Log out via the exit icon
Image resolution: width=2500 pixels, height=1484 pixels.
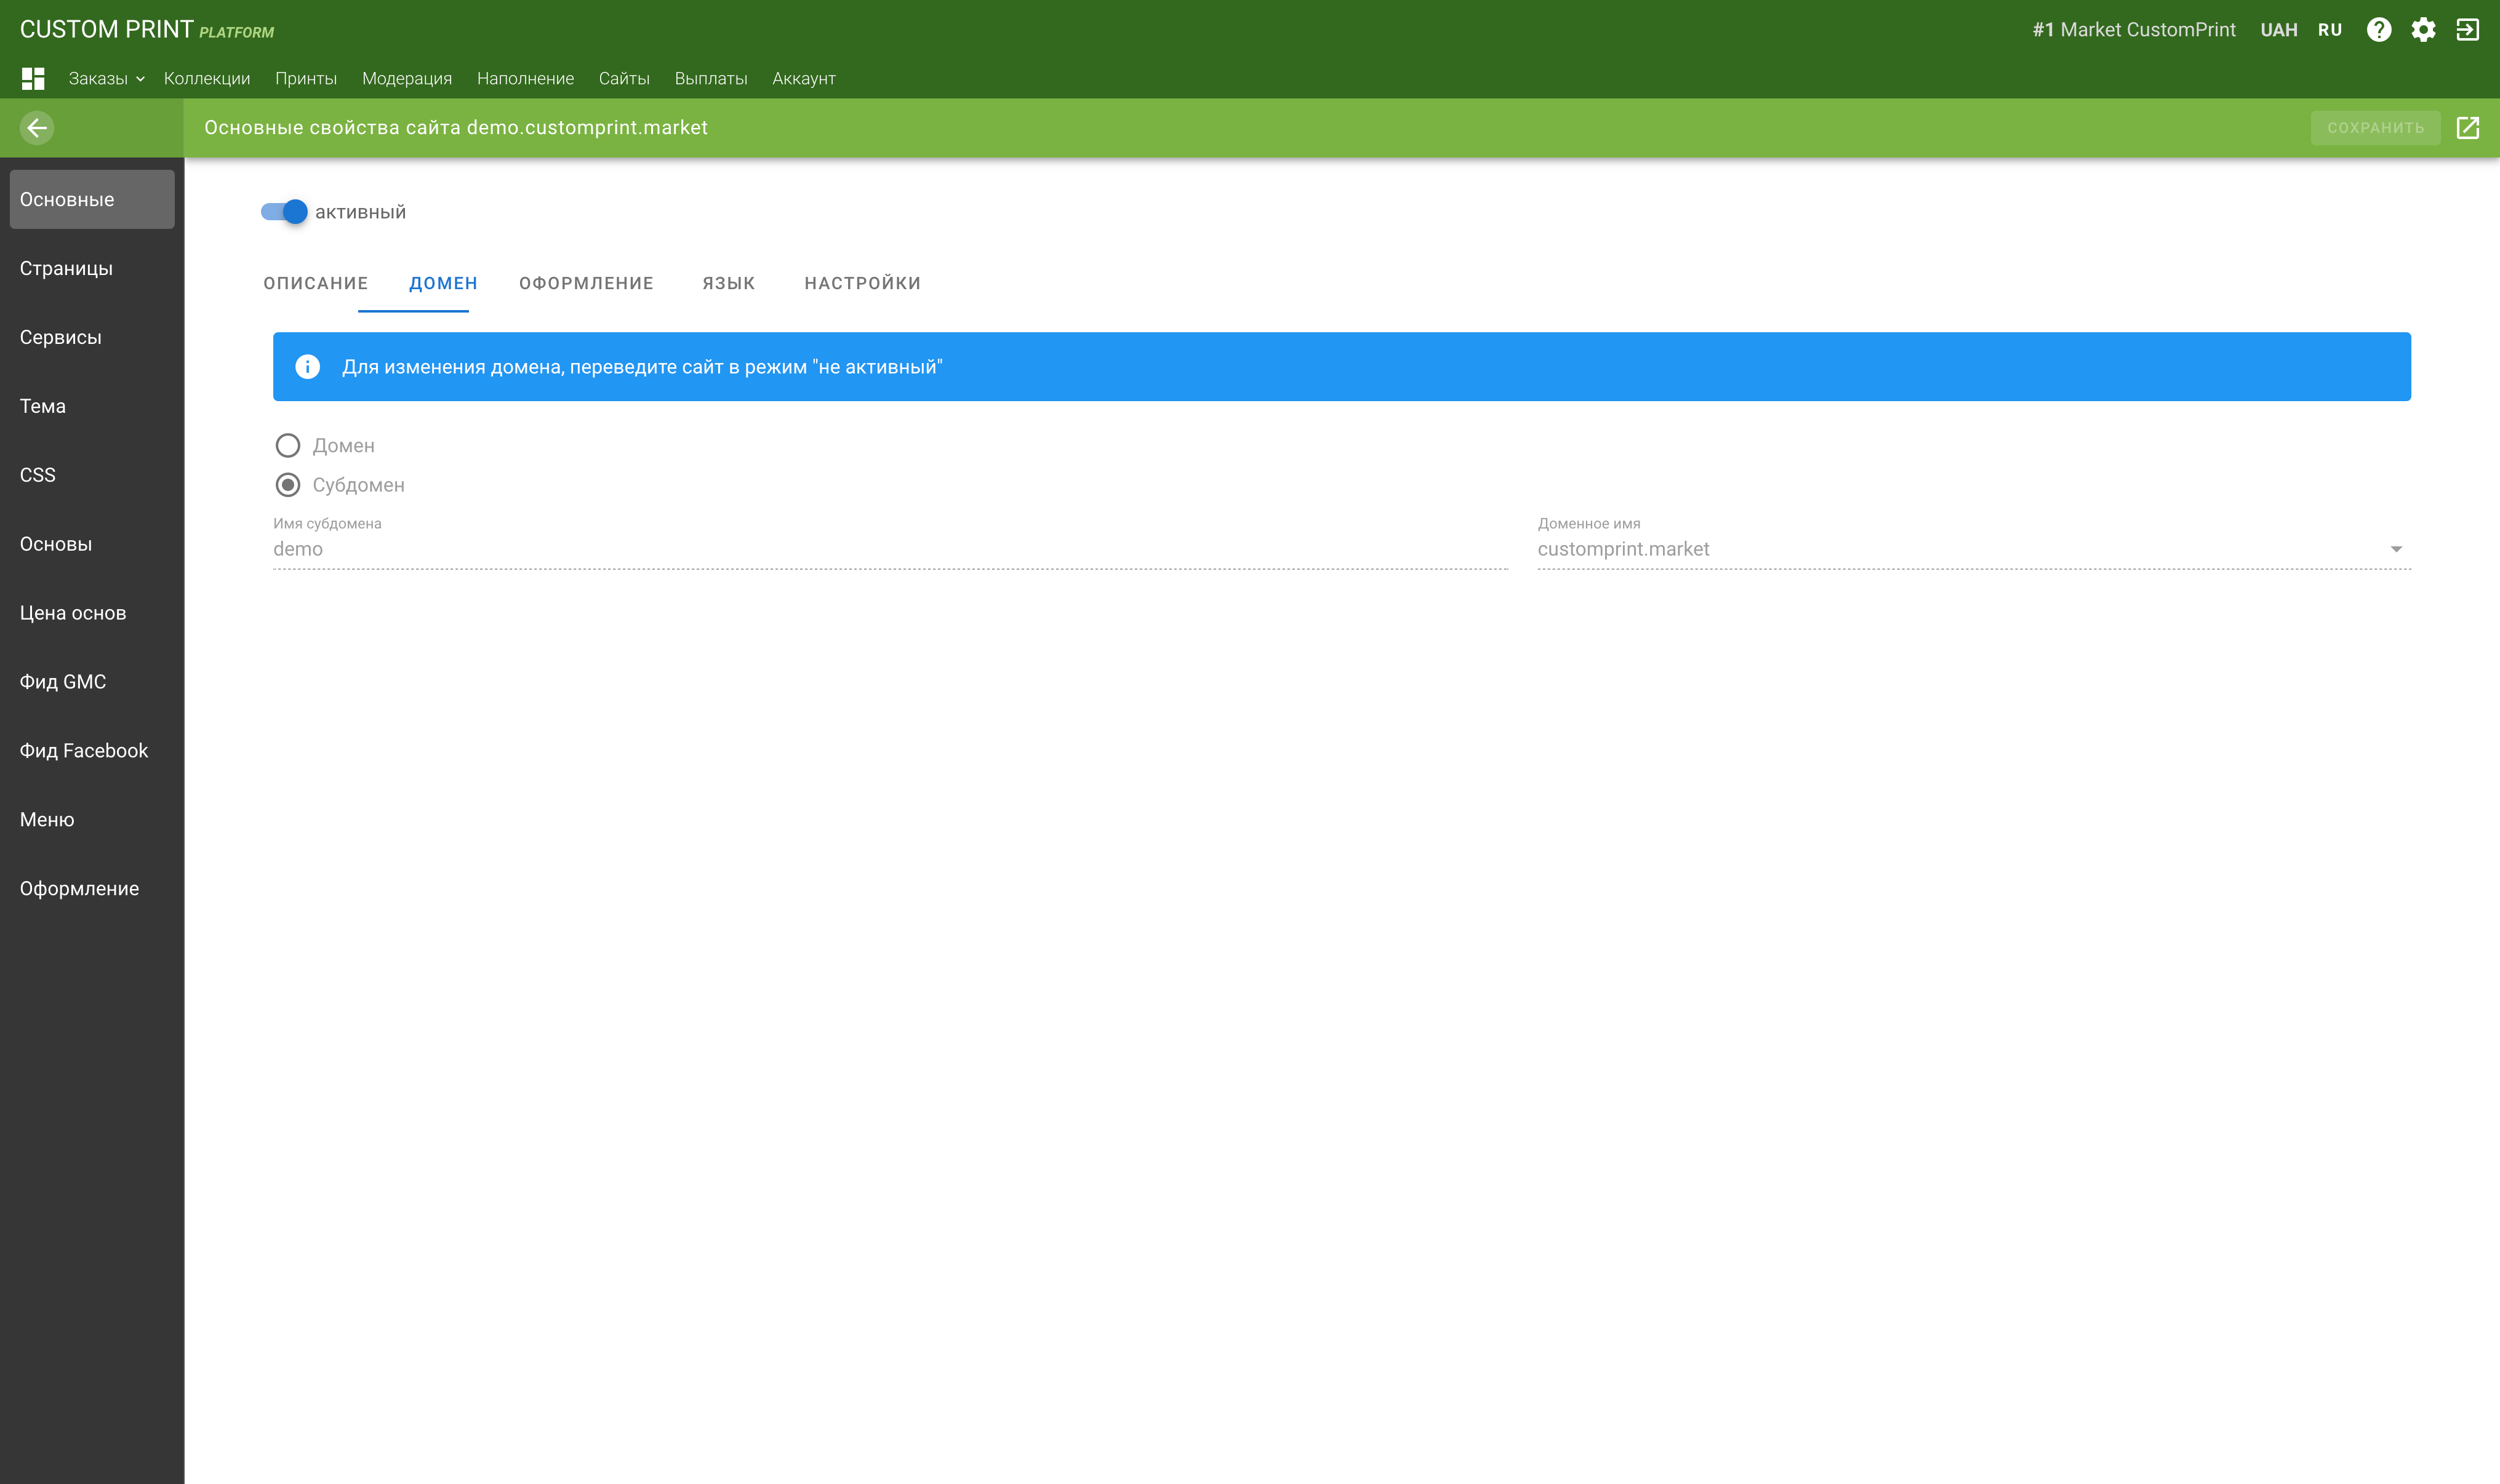(x=2467, y=30)
